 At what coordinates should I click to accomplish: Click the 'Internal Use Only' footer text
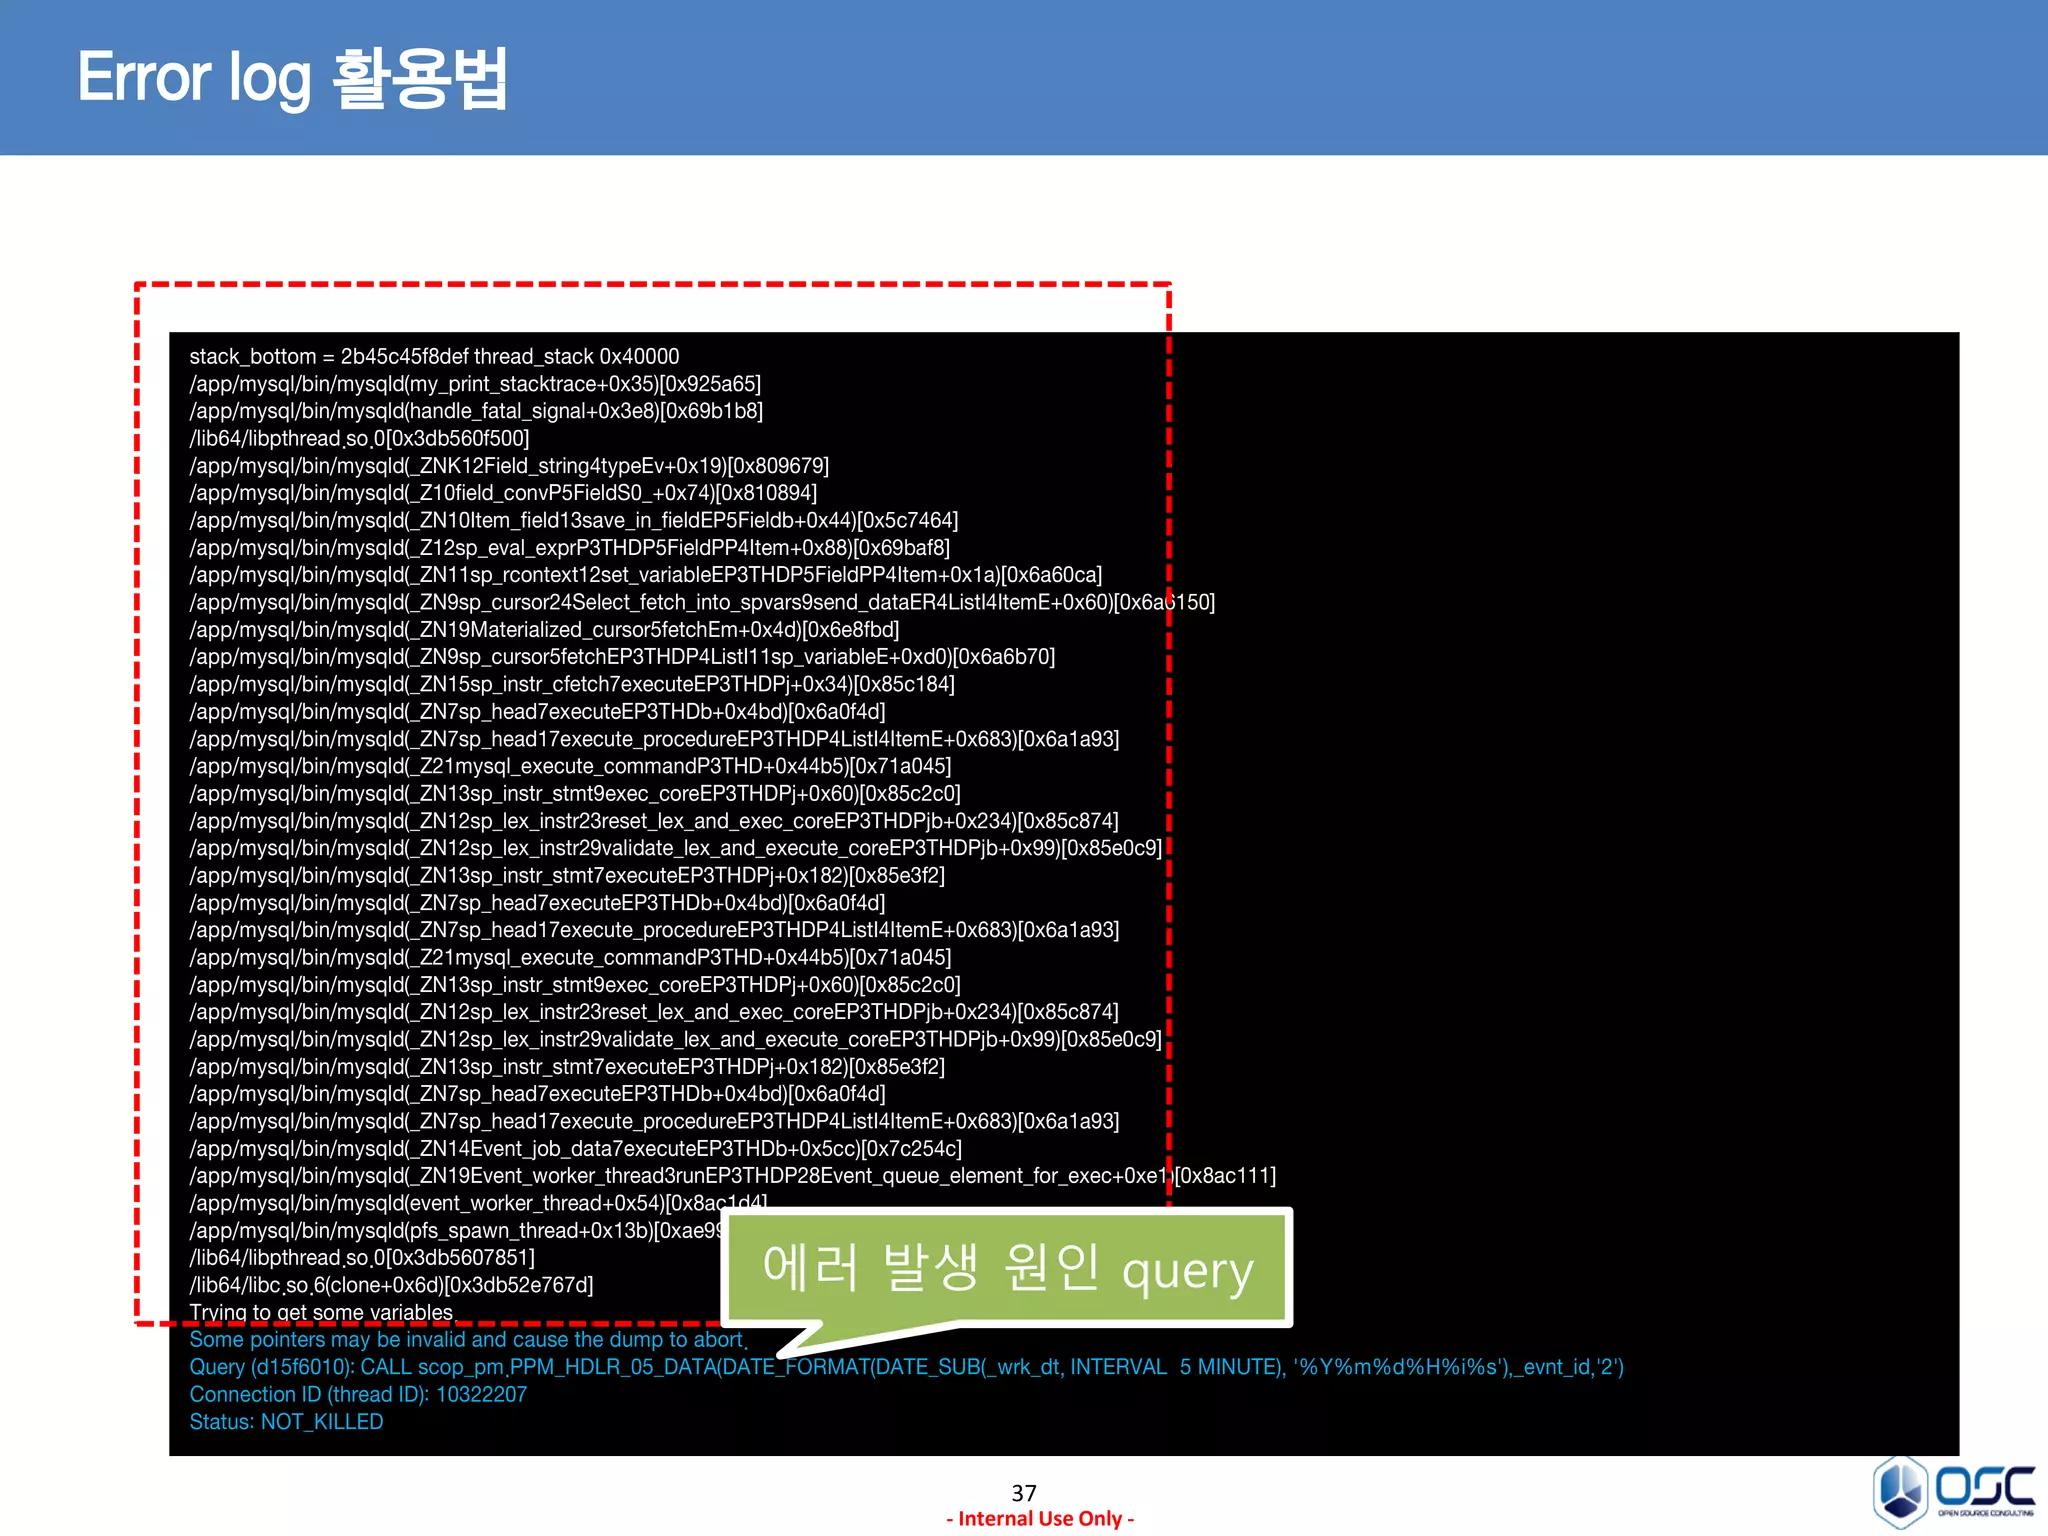click(x=1040, y=1519)
